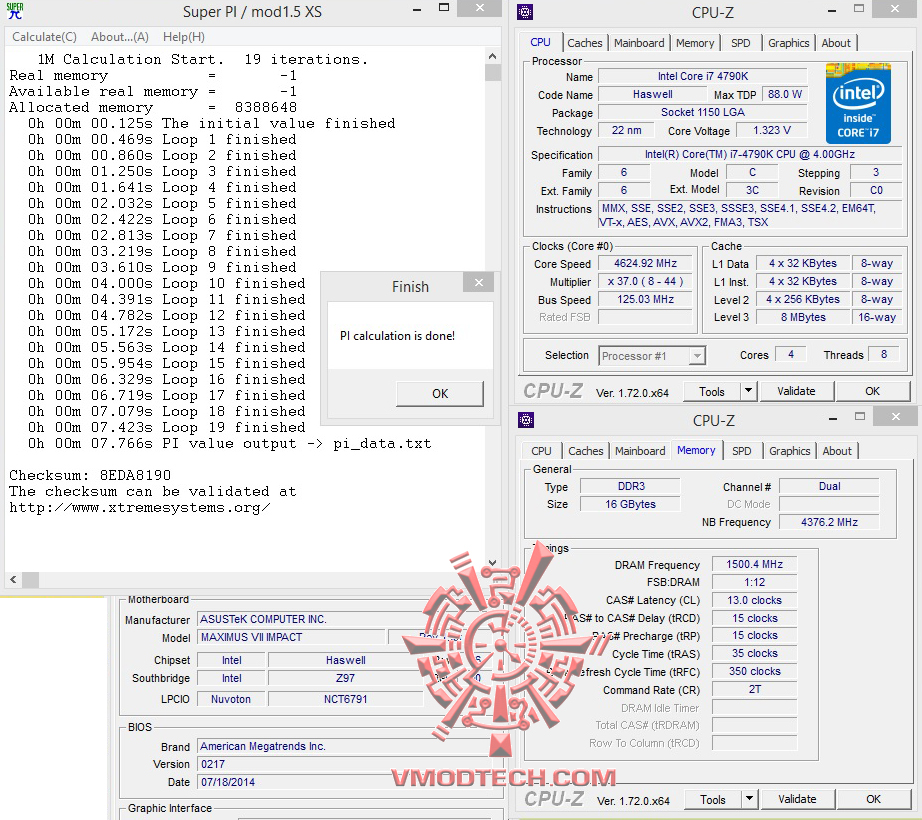The width and height of the screenshot is (922, 820).
Task: Click Super PI vertical scrollbar up arrow
Action: tap(493, 56)
